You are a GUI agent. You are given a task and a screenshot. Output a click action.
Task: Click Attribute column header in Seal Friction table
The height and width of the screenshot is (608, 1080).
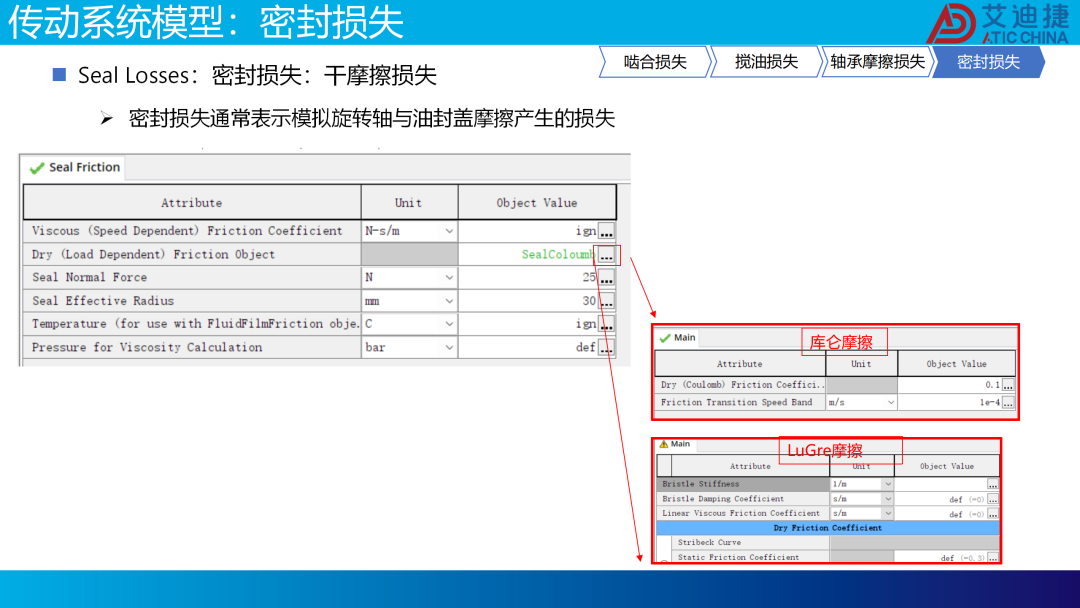coord(191,203)
